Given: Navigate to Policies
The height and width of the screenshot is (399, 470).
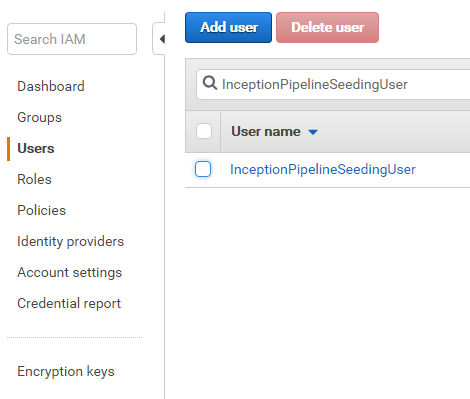Looking at the screenshot, I should coord(41,210).
